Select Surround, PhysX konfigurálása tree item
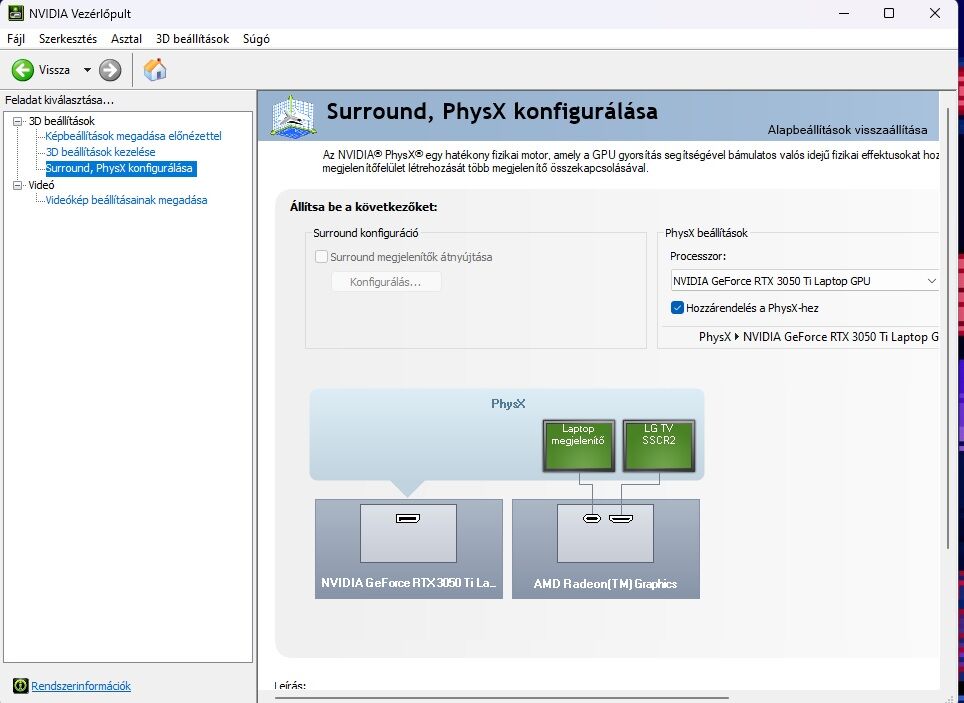 [120, 168]
